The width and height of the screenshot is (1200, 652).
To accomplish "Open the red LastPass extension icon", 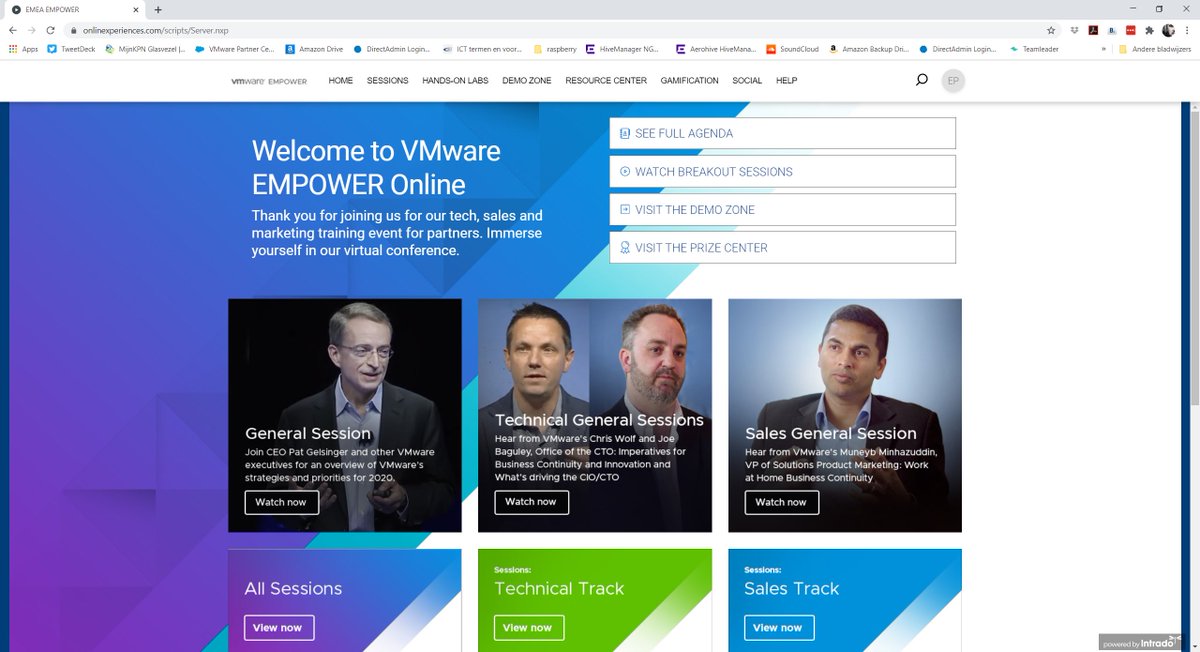I will 1130,30.
